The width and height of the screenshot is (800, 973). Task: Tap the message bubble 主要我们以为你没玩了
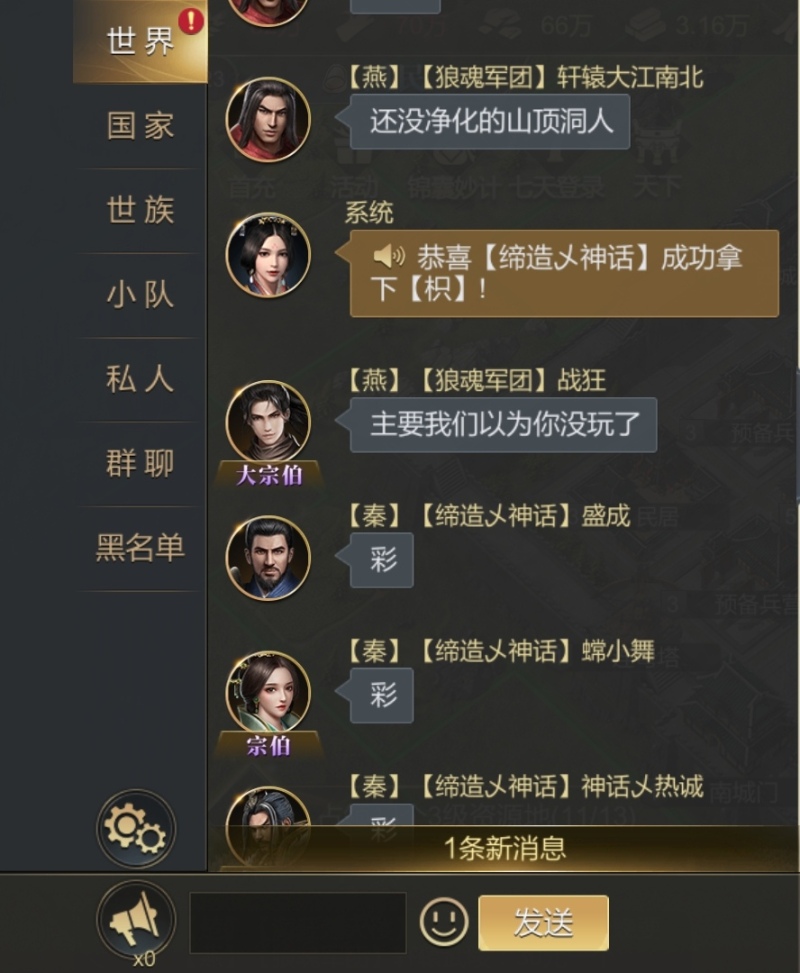click(x=503, y=424)
